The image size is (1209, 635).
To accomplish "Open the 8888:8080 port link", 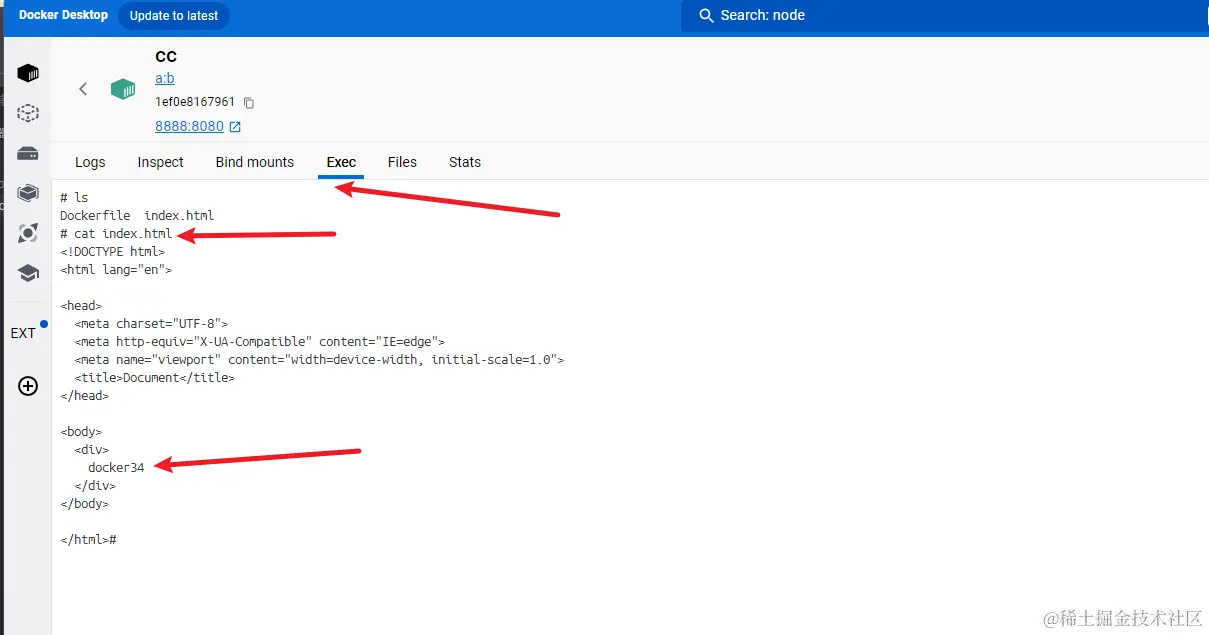I will tap(190, 127).
